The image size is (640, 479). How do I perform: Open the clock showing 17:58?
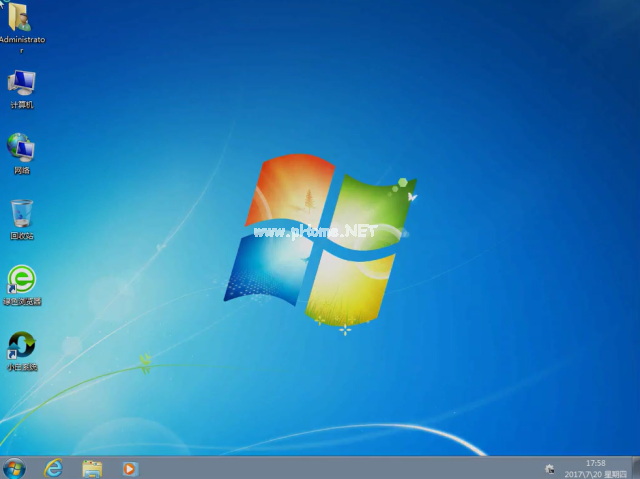596,463
